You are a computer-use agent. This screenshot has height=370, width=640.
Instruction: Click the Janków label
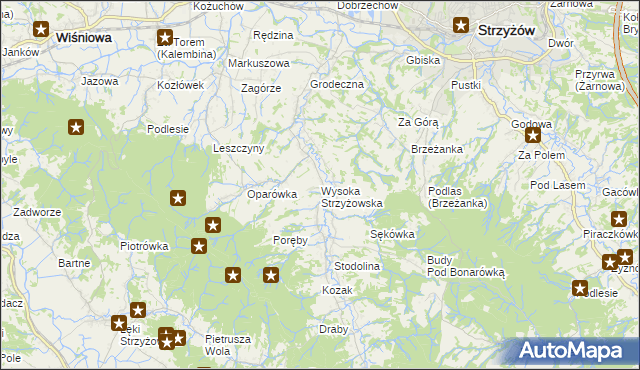click(x=20, y=53)
